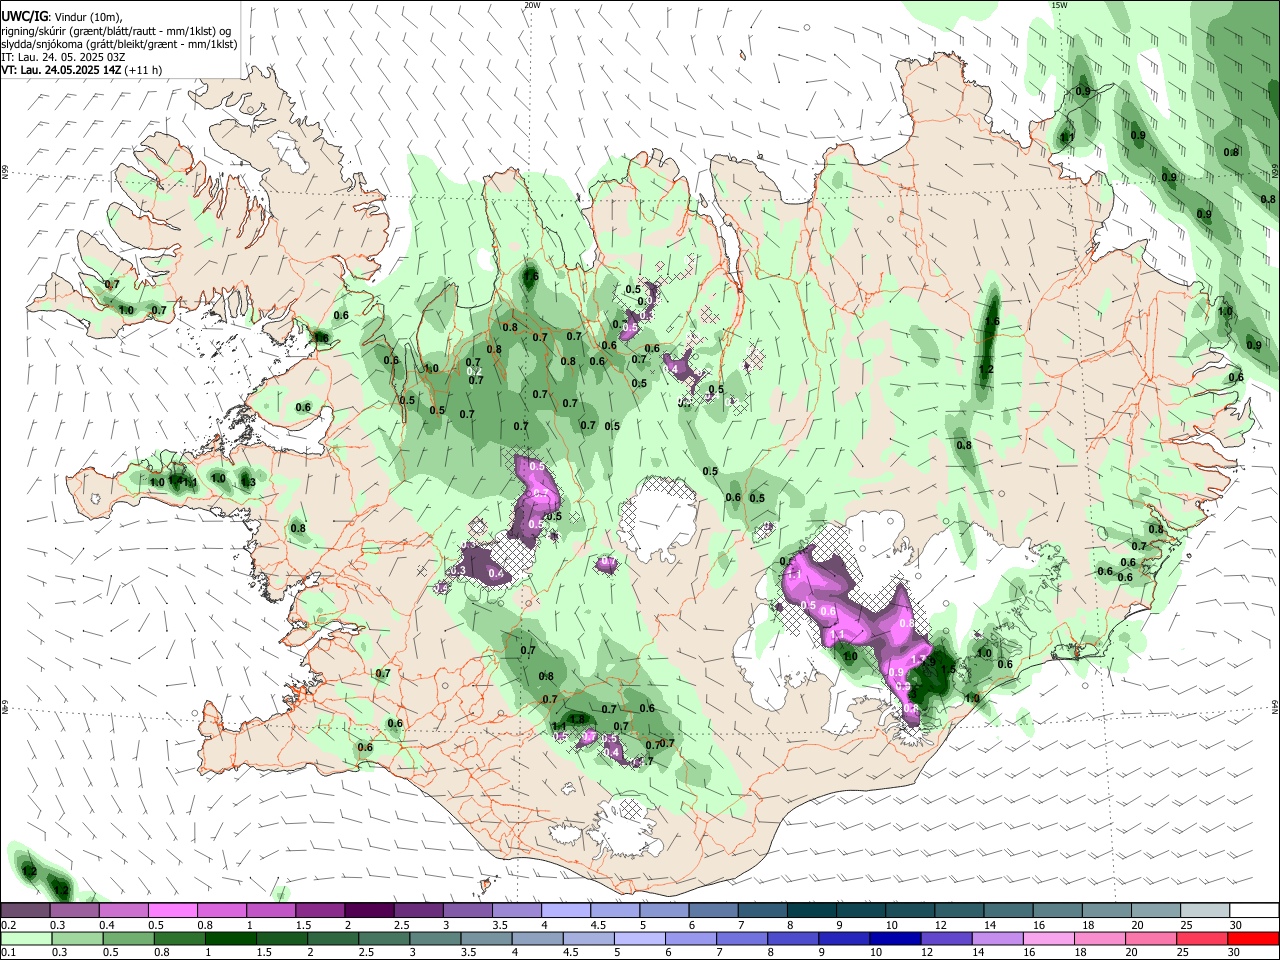Click the init time line 'IT: Lau. 24. 05. 2025 03Z'
The height and width of the screenshot is (960, 1280).
click(x=63, y=57)
